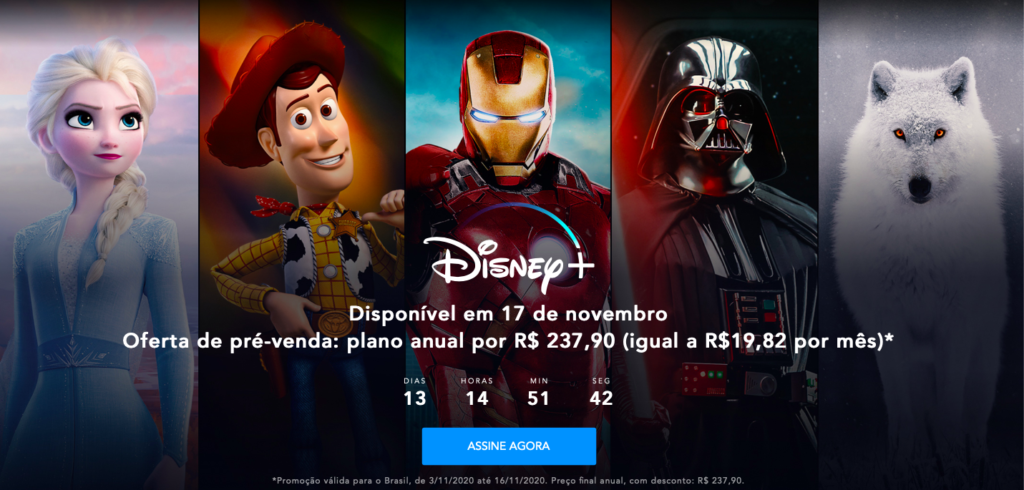
Task: Select the Elsa Frozen poster panel
Action: 99,245
